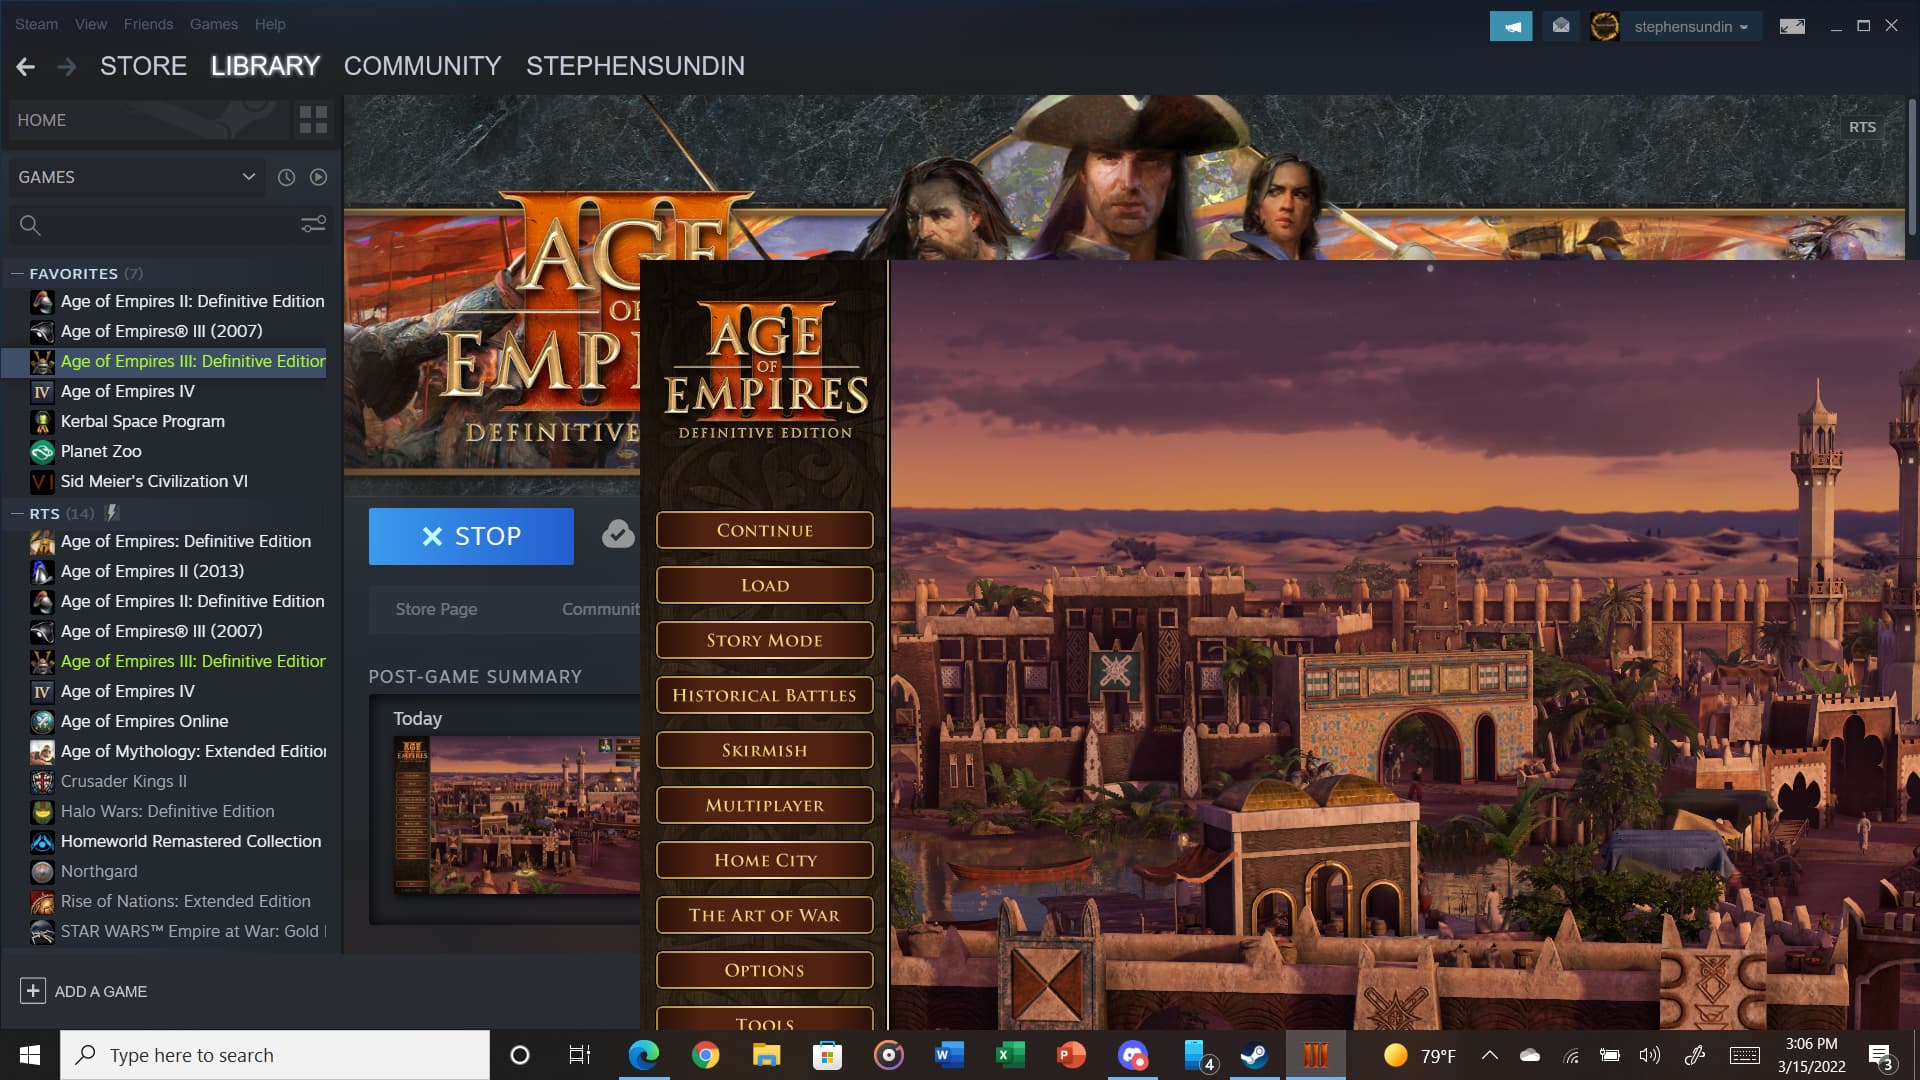Open the COMMUNITY menu tab
1920x1080 pixels.
pyautogui.click(x=422, y=65)
